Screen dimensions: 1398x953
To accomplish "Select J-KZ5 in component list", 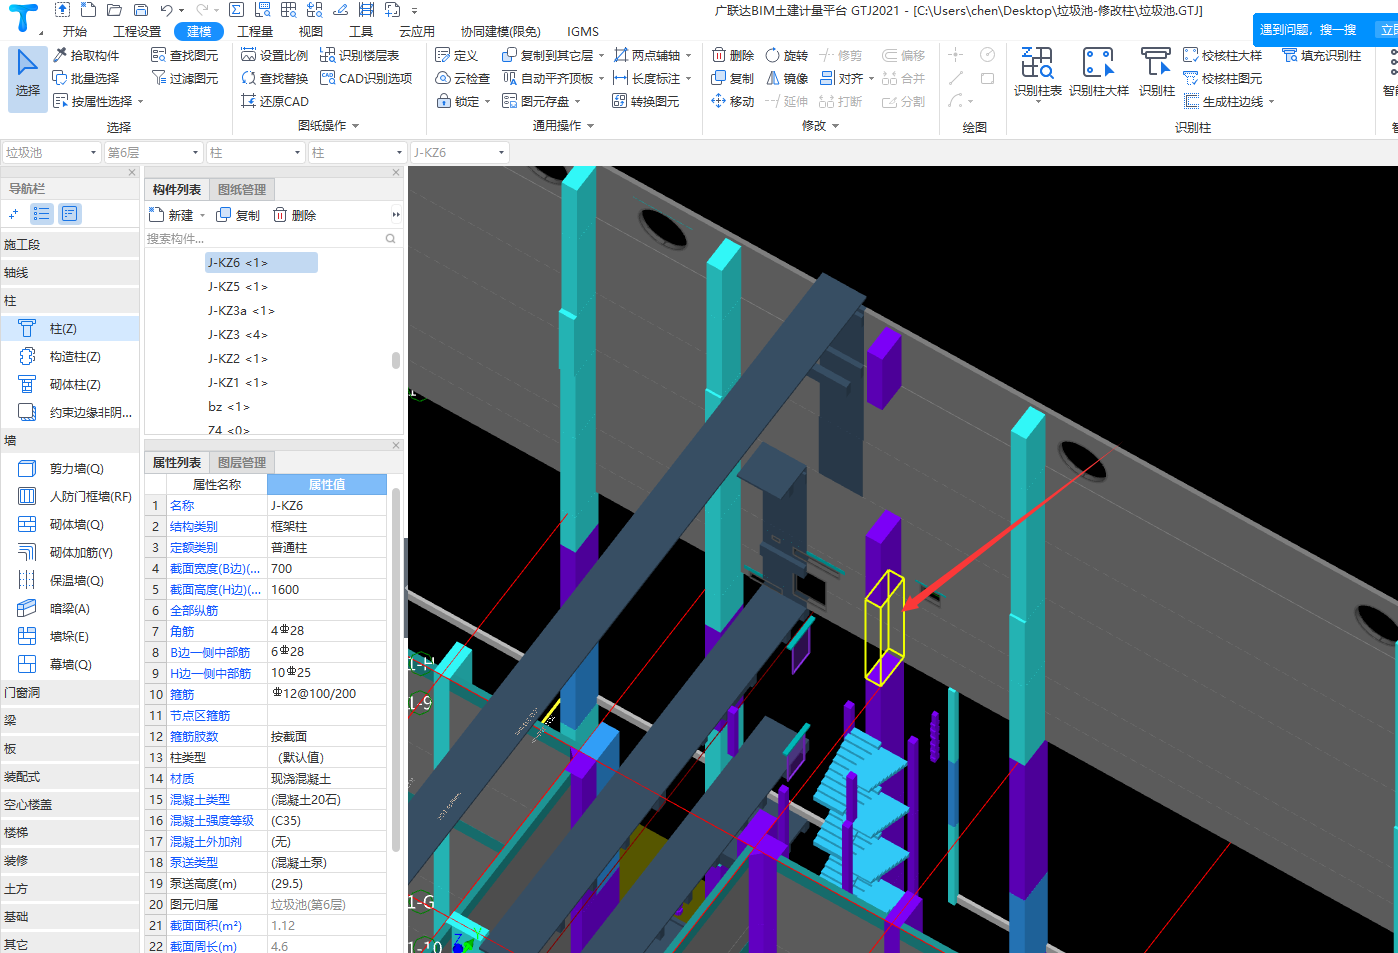I will pos(237,286).
